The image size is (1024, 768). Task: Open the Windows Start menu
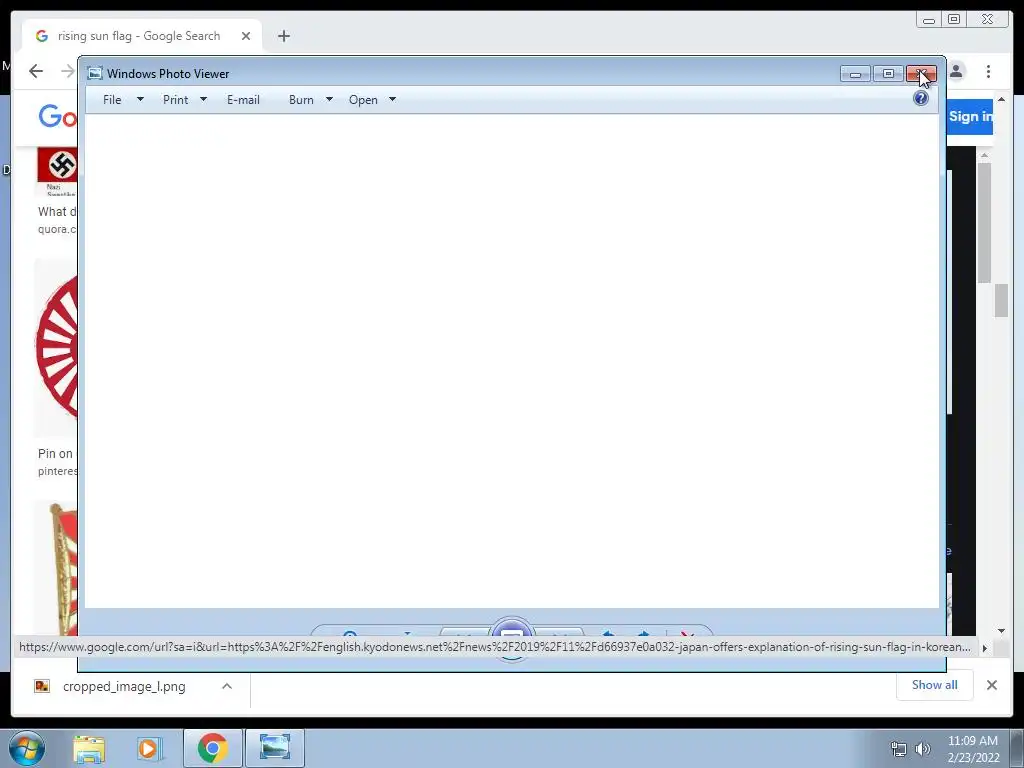26,749
